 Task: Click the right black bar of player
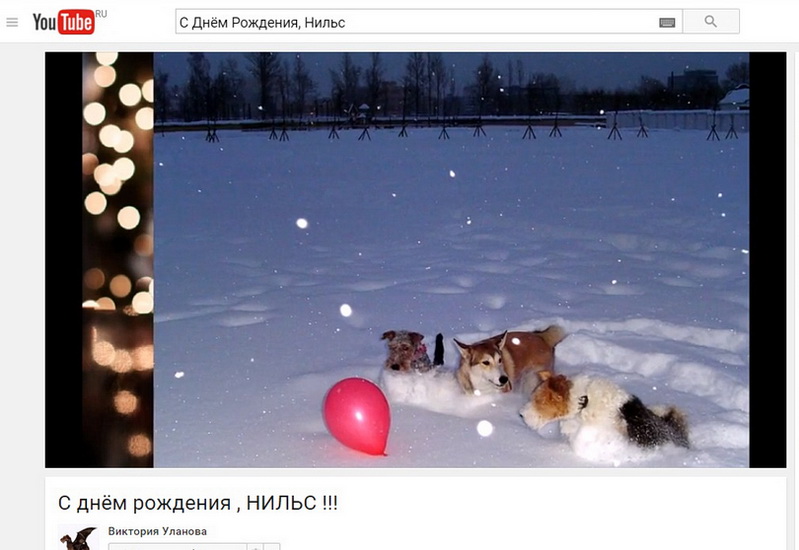click(x=767, y=259)
